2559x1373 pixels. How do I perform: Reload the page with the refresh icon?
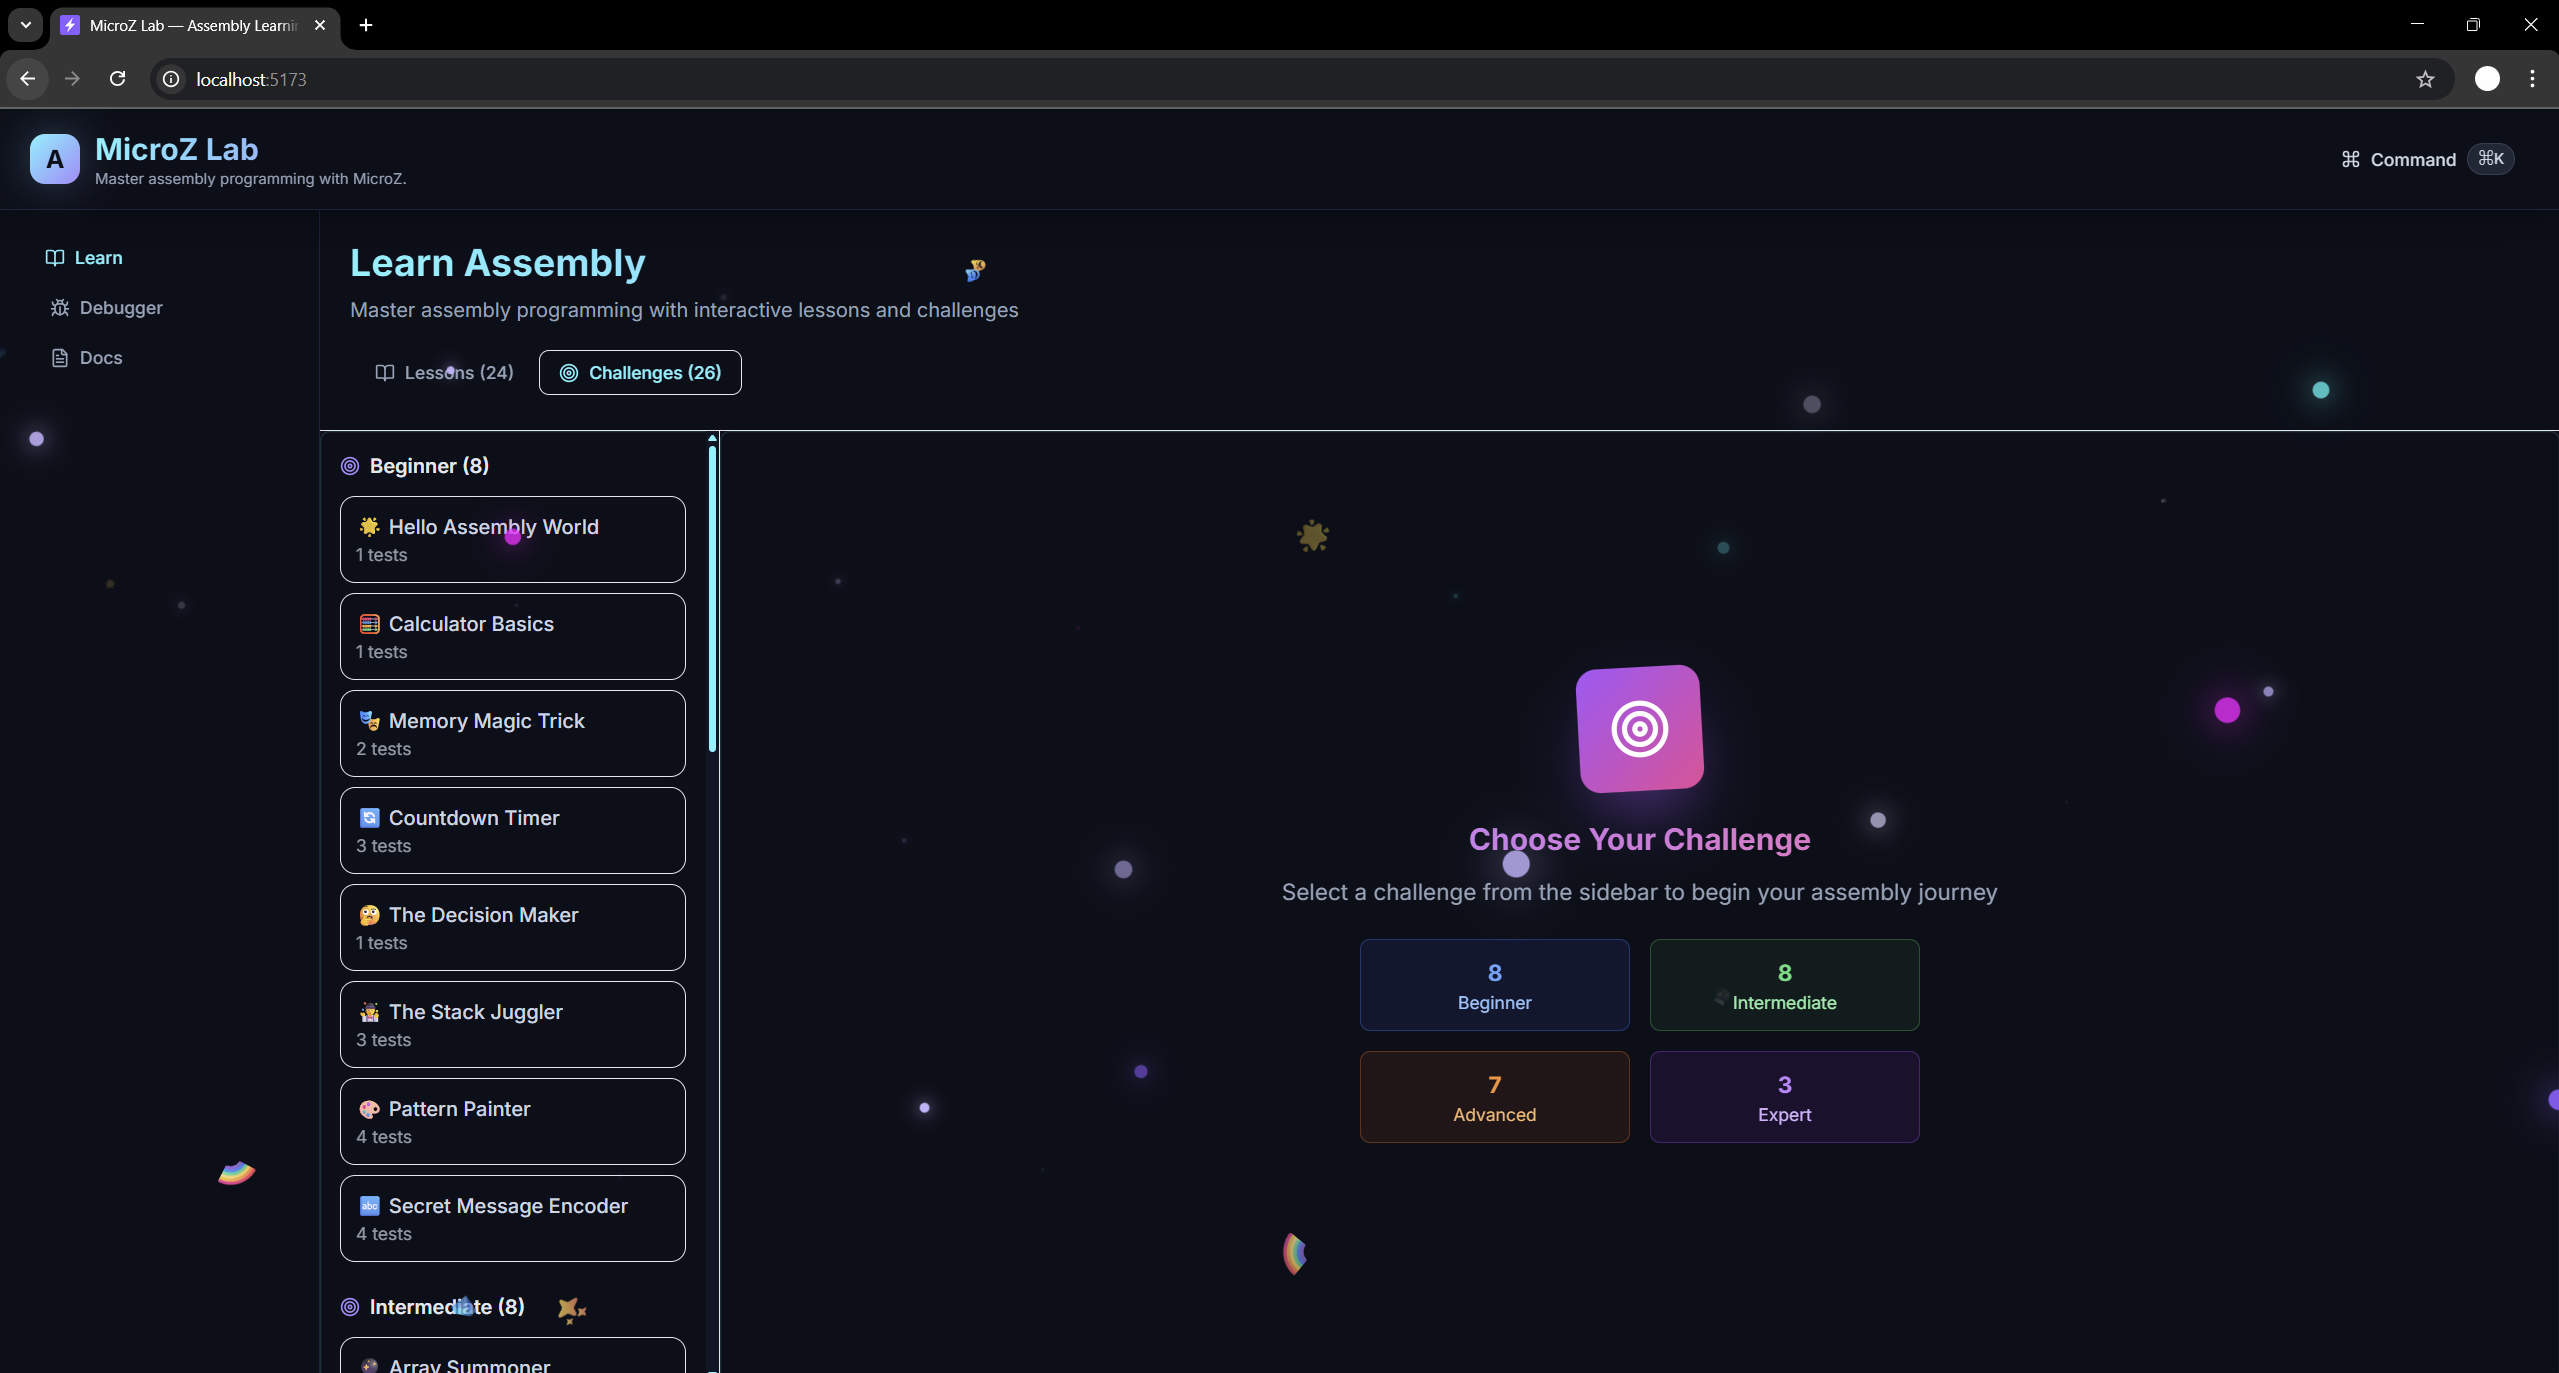click(x=118, y=79)
